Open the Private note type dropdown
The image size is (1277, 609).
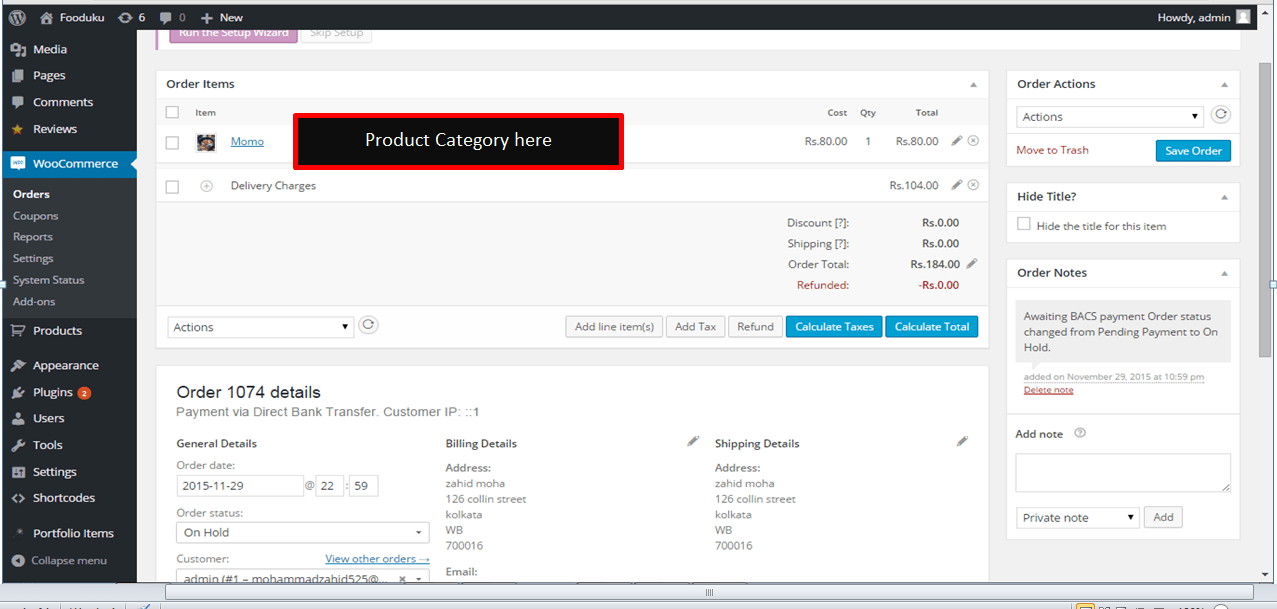coord(1077,517)
